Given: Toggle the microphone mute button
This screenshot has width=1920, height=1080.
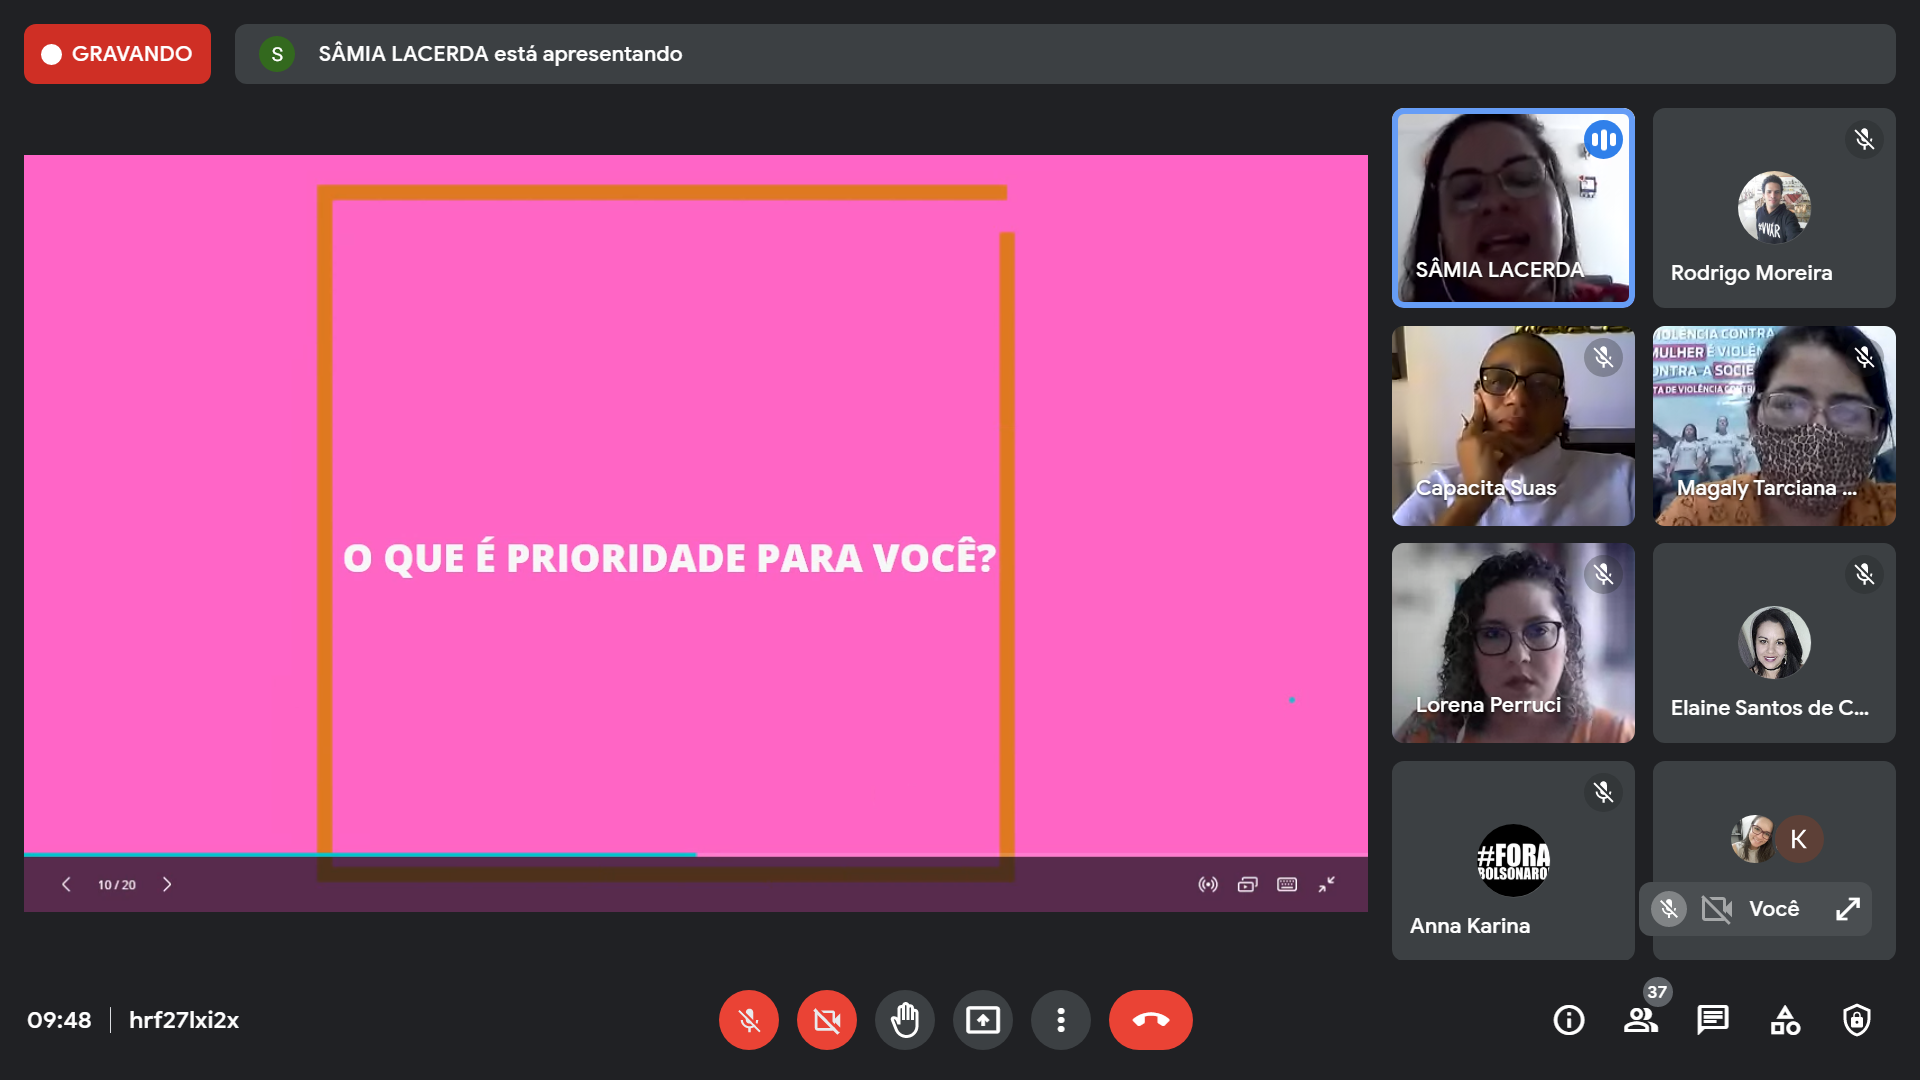Looking at the screenshot, I should coord(748,1020).
